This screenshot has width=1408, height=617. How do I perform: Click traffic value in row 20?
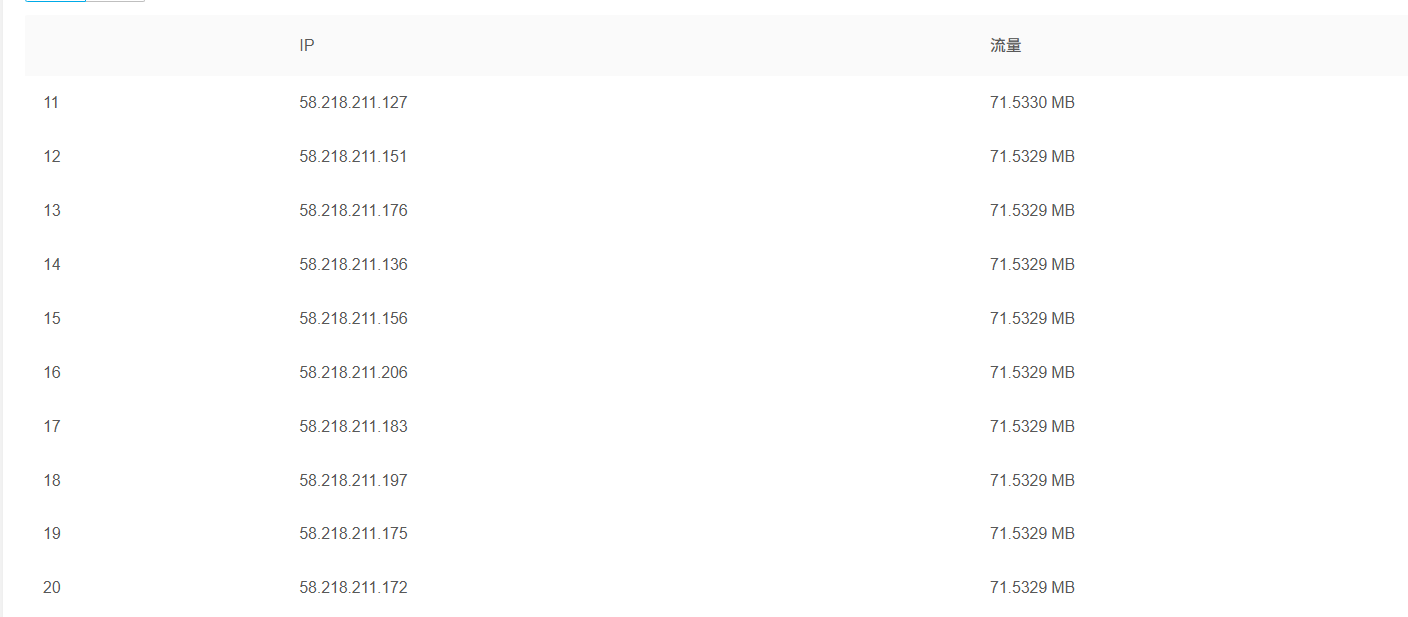pos(1032,587)
